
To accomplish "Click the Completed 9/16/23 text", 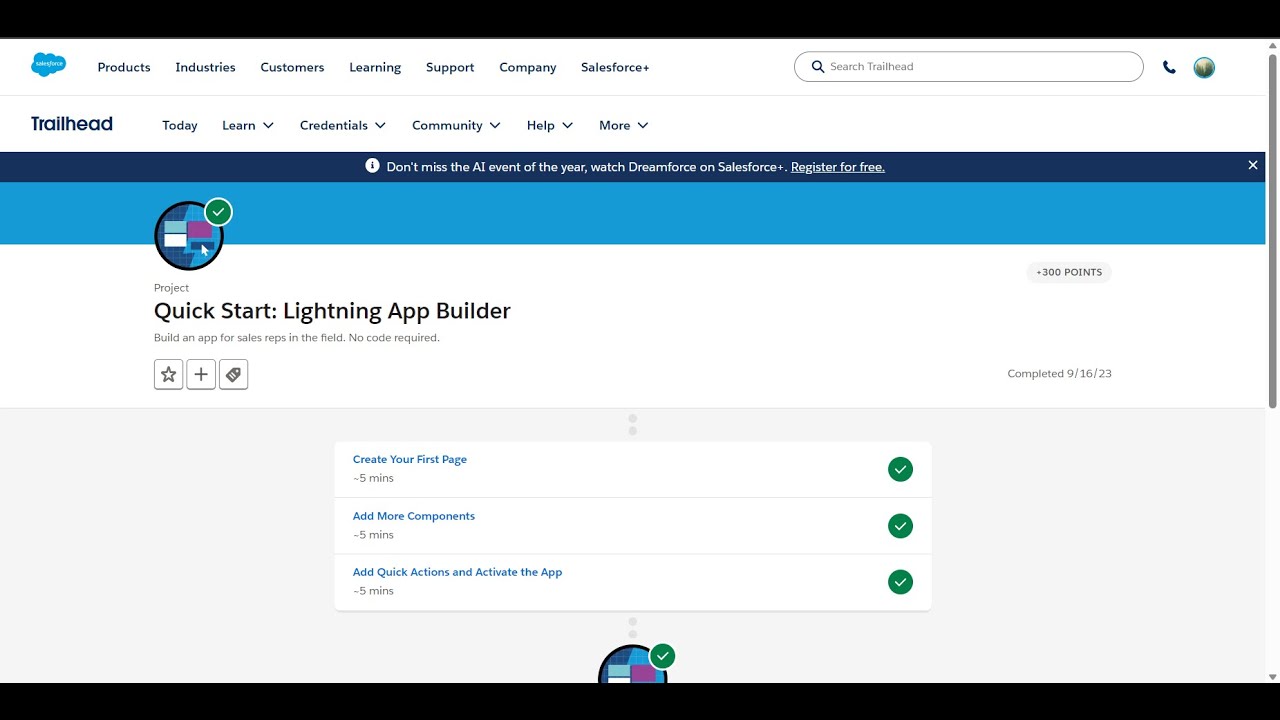I will click(1059, 373).
